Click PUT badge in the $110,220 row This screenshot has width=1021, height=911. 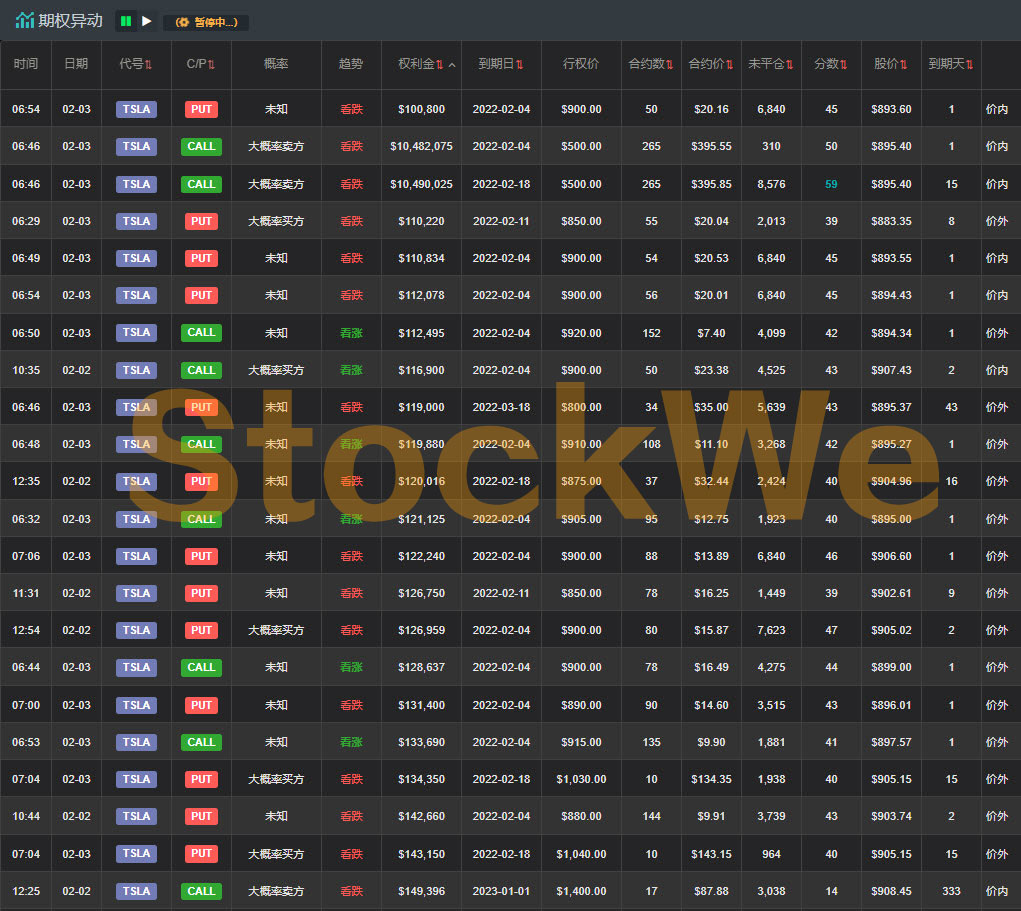point(201,221)
